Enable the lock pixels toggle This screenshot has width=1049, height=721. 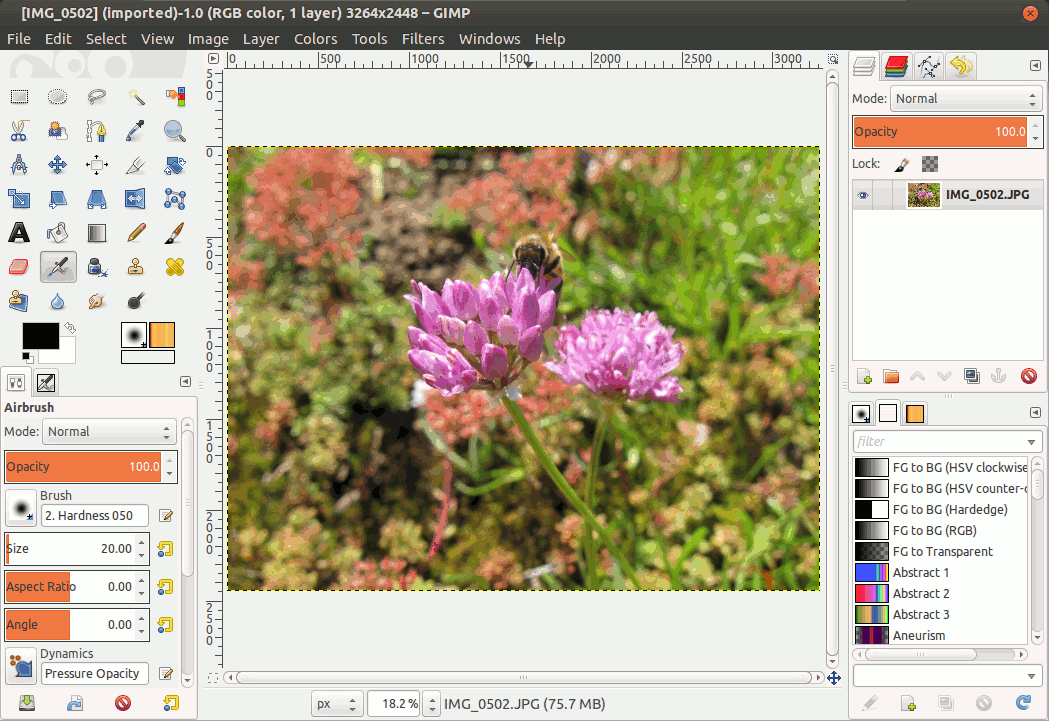point(901,164)
